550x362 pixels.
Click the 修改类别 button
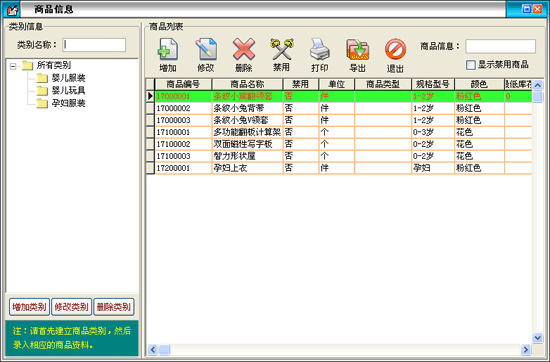72,307
